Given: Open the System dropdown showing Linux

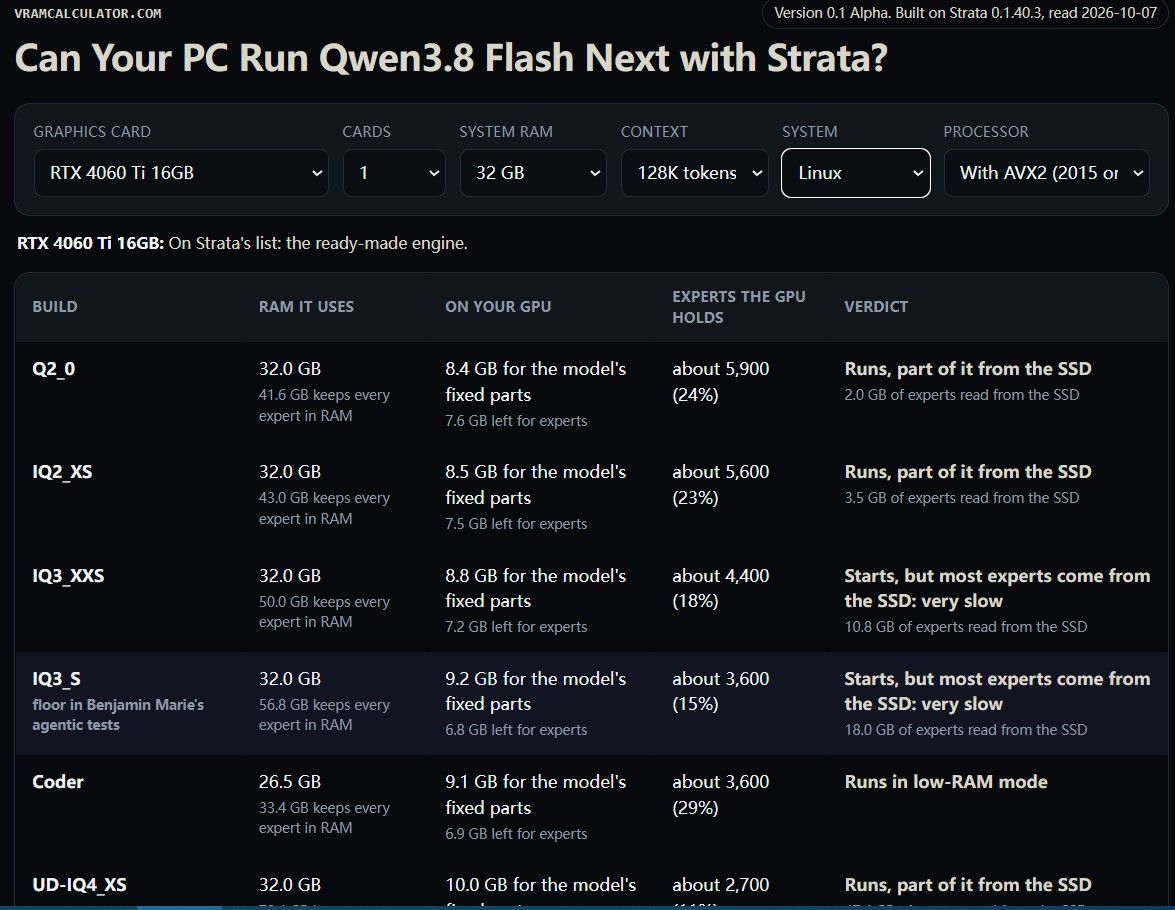Looking at the screenshot, I should pyautogui.click(x=856, y=173).
